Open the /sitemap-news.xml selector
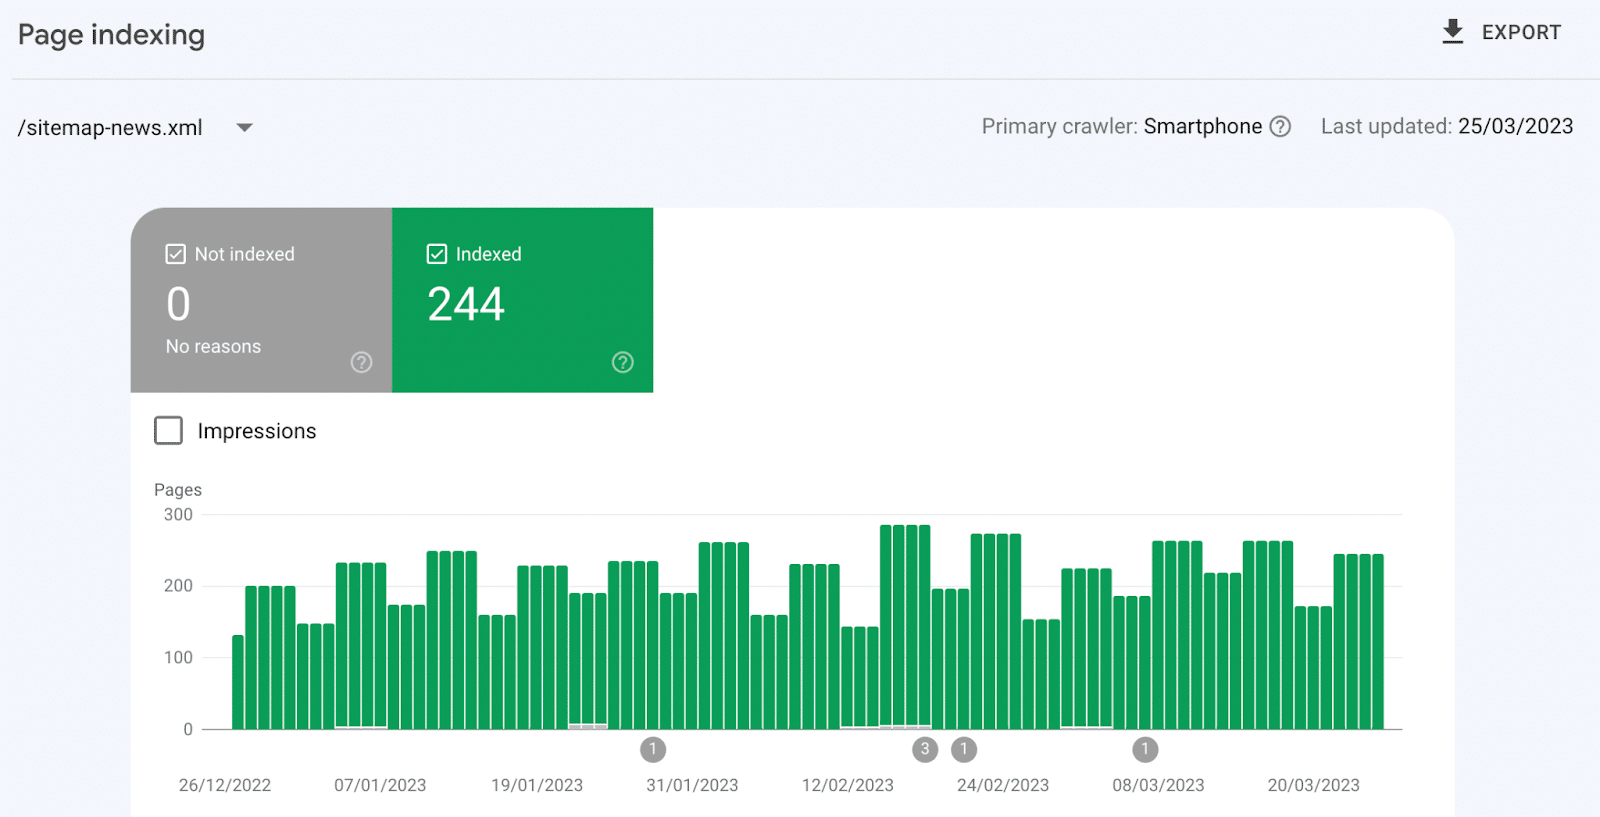1600x817 pixels. coord(110,128)
